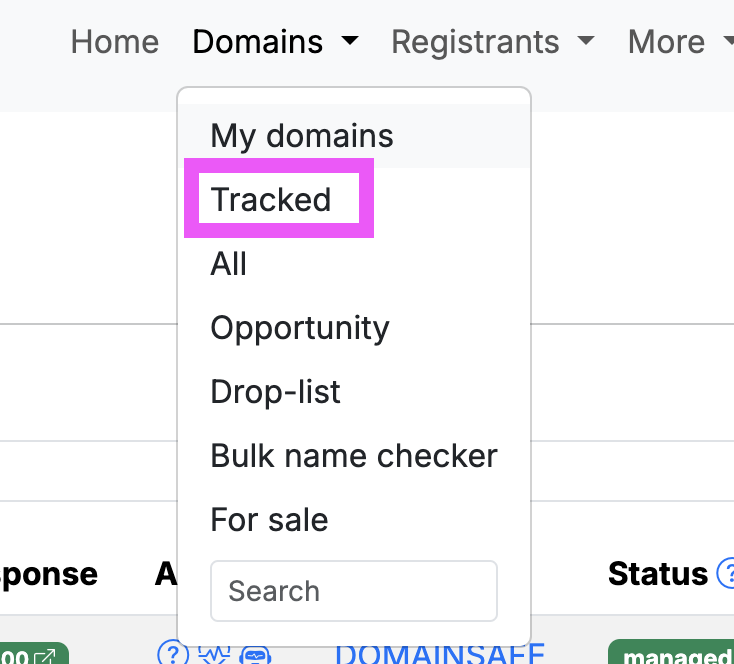The width and height of the screenshot is (734, 664).
Task: Choose the Tracked menu entry
Action: pos(271,200)
